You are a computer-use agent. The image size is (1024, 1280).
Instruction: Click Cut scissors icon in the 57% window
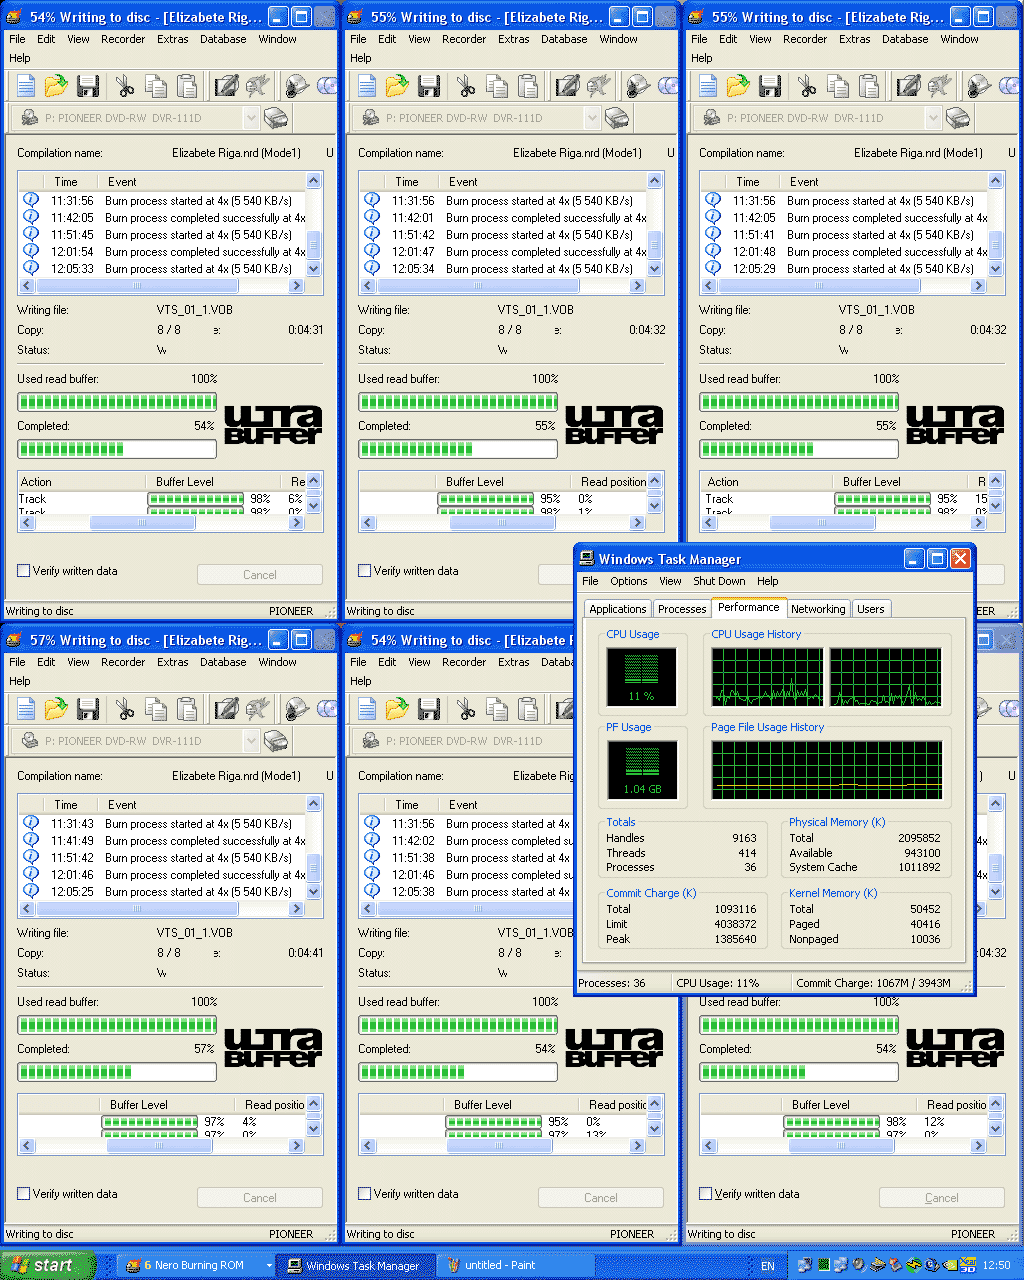point(124,709)
